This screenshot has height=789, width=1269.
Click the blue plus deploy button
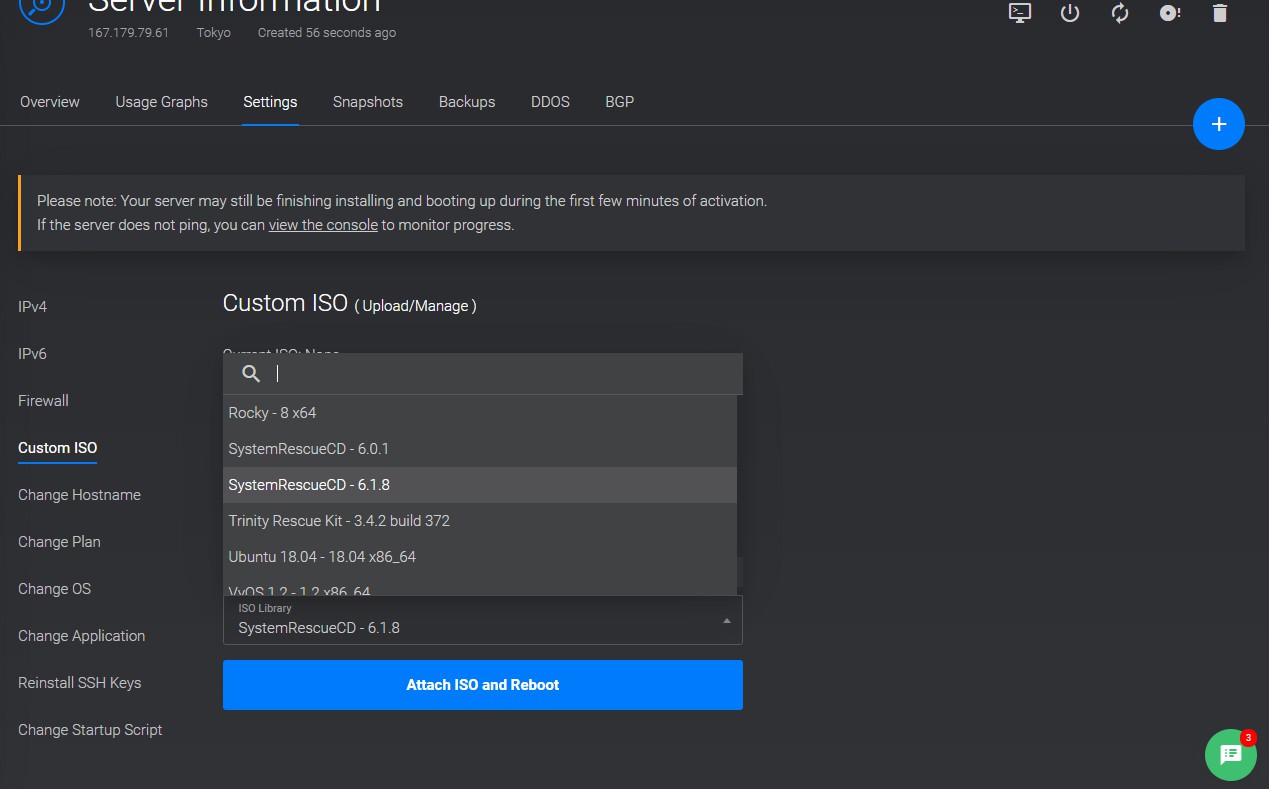(x=1218, y=124)
